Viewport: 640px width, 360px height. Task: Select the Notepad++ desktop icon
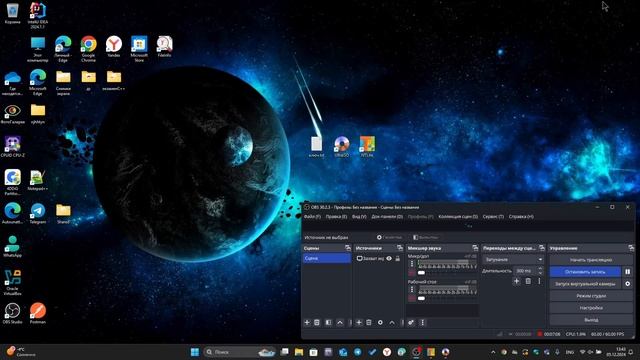(38, 180)
